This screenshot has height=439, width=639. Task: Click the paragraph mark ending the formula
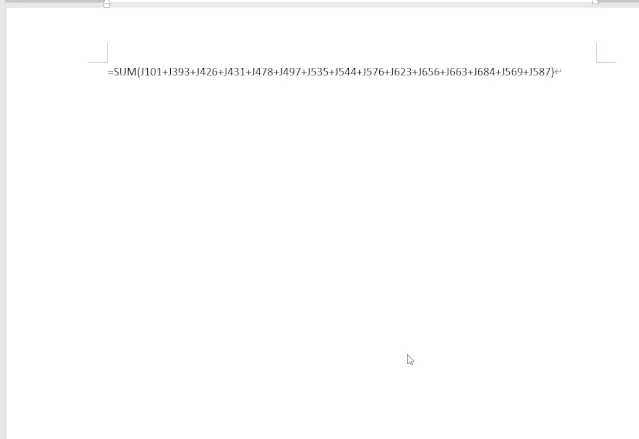(558, 72)
